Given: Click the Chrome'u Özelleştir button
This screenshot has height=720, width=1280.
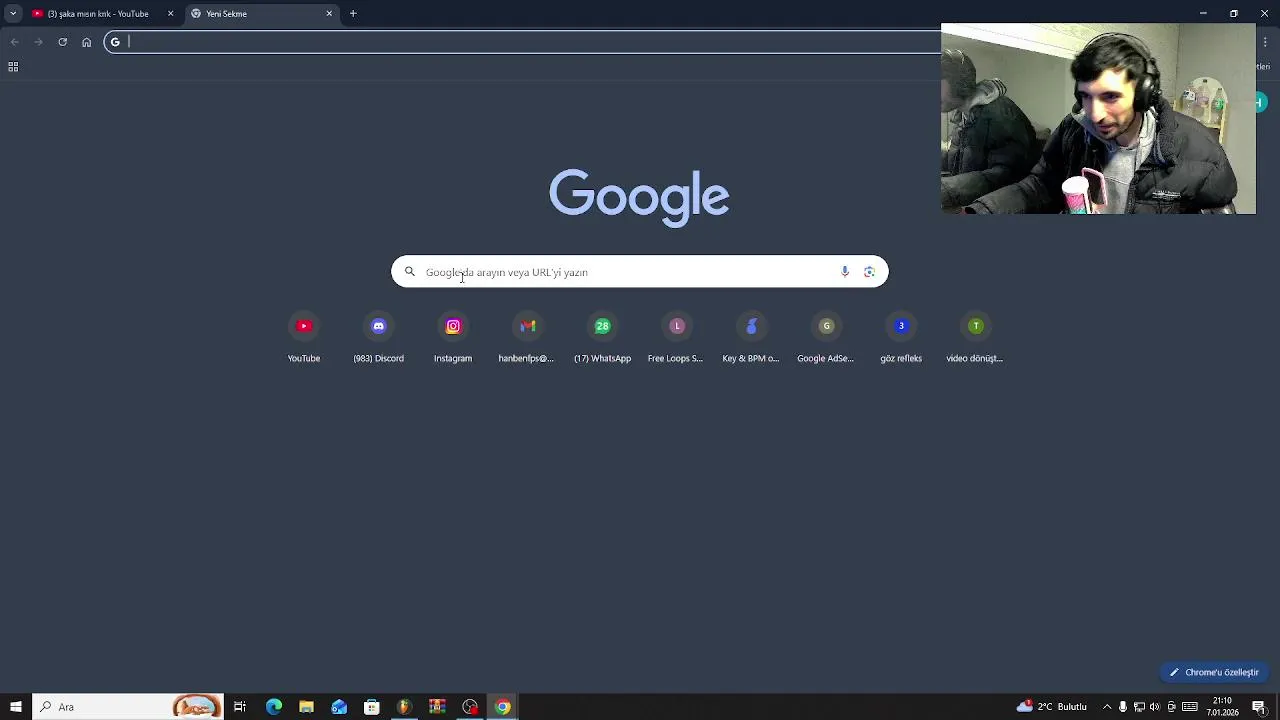Looking at the screenshot, I should [1214, 672].
